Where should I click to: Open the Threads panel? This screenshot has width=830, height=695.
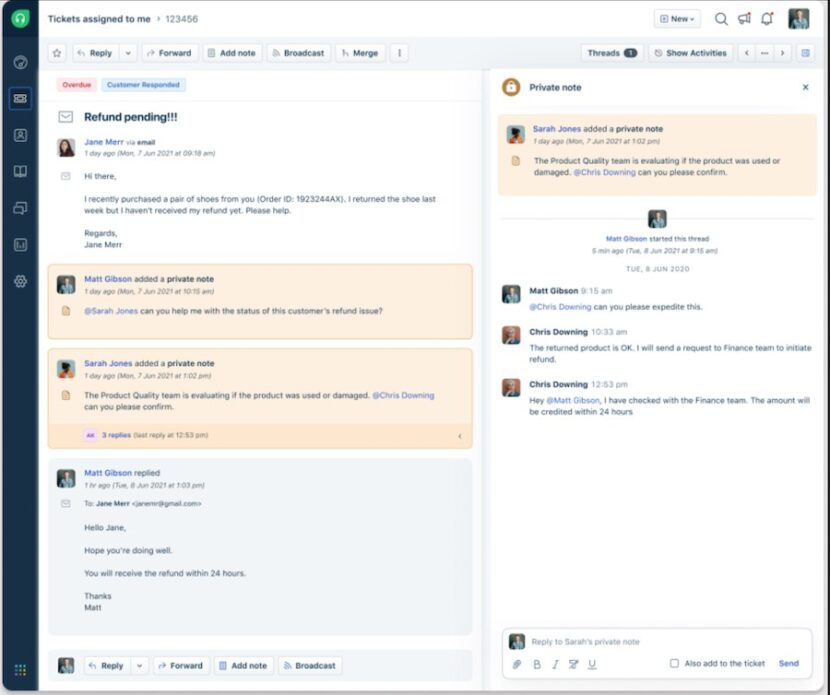tap(611, 52)
